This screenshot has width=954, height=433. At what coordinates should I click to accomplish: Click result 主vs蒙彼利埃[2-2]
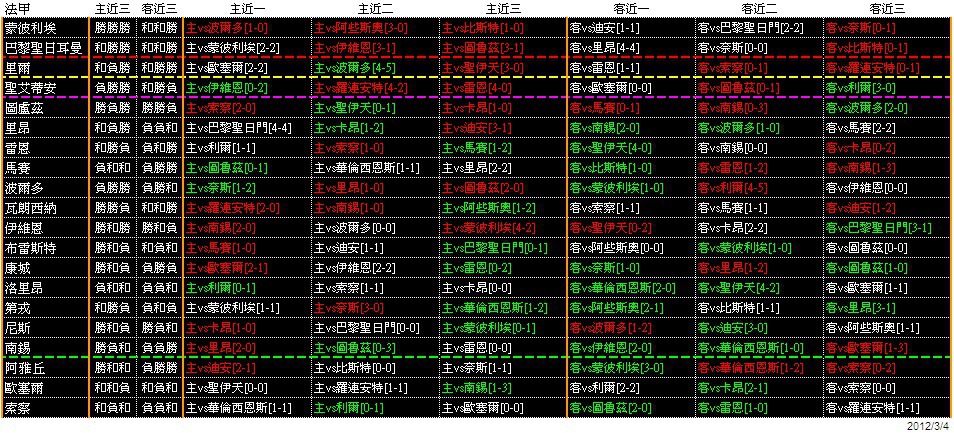[233, 48]
